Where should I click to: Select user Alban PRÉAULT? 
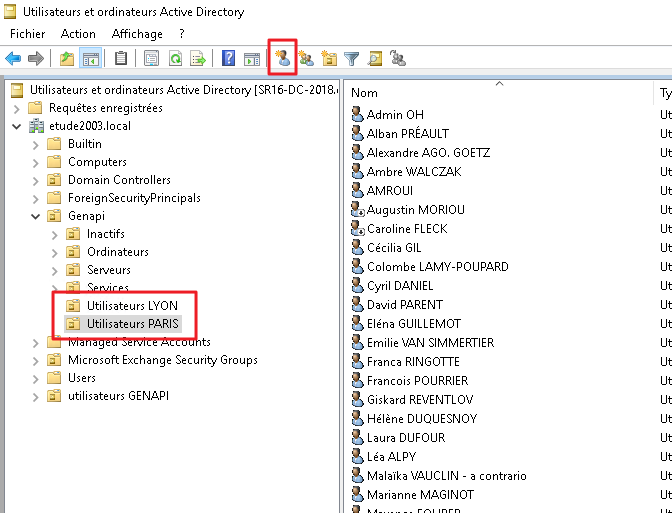click(x=408, y=134)
